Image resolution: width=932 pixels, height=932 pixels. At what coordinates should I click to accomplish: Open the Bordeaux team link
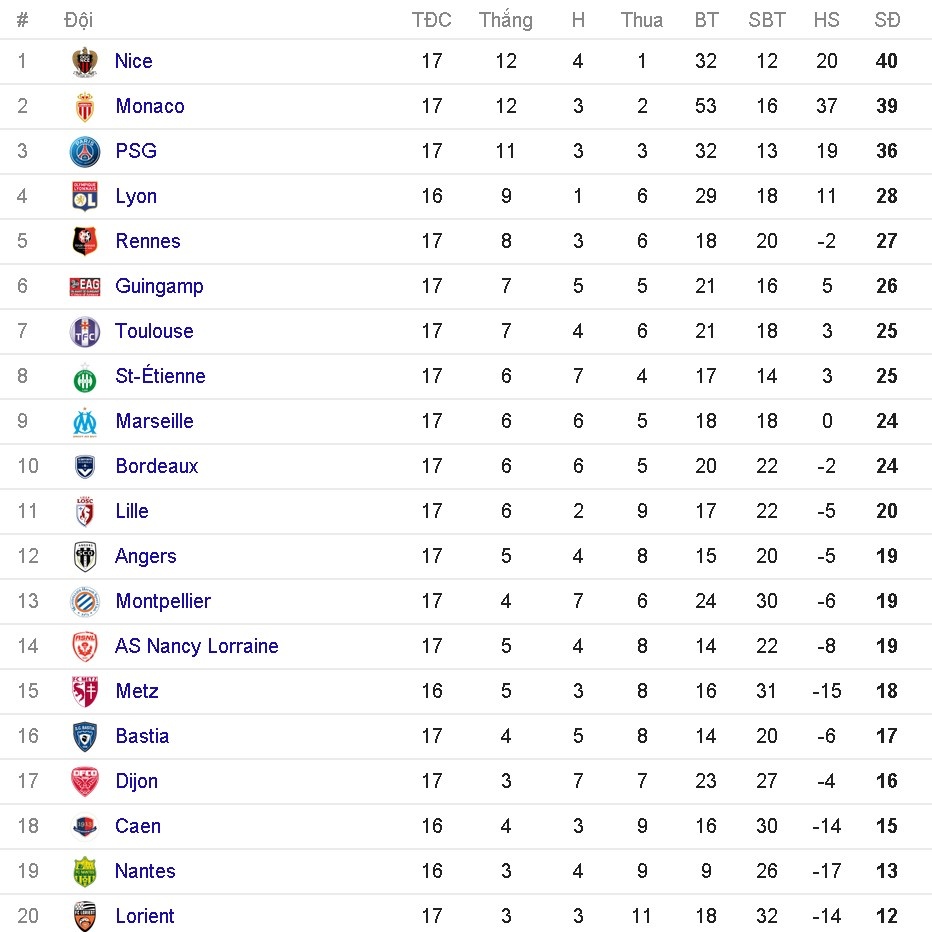(157, 466)
